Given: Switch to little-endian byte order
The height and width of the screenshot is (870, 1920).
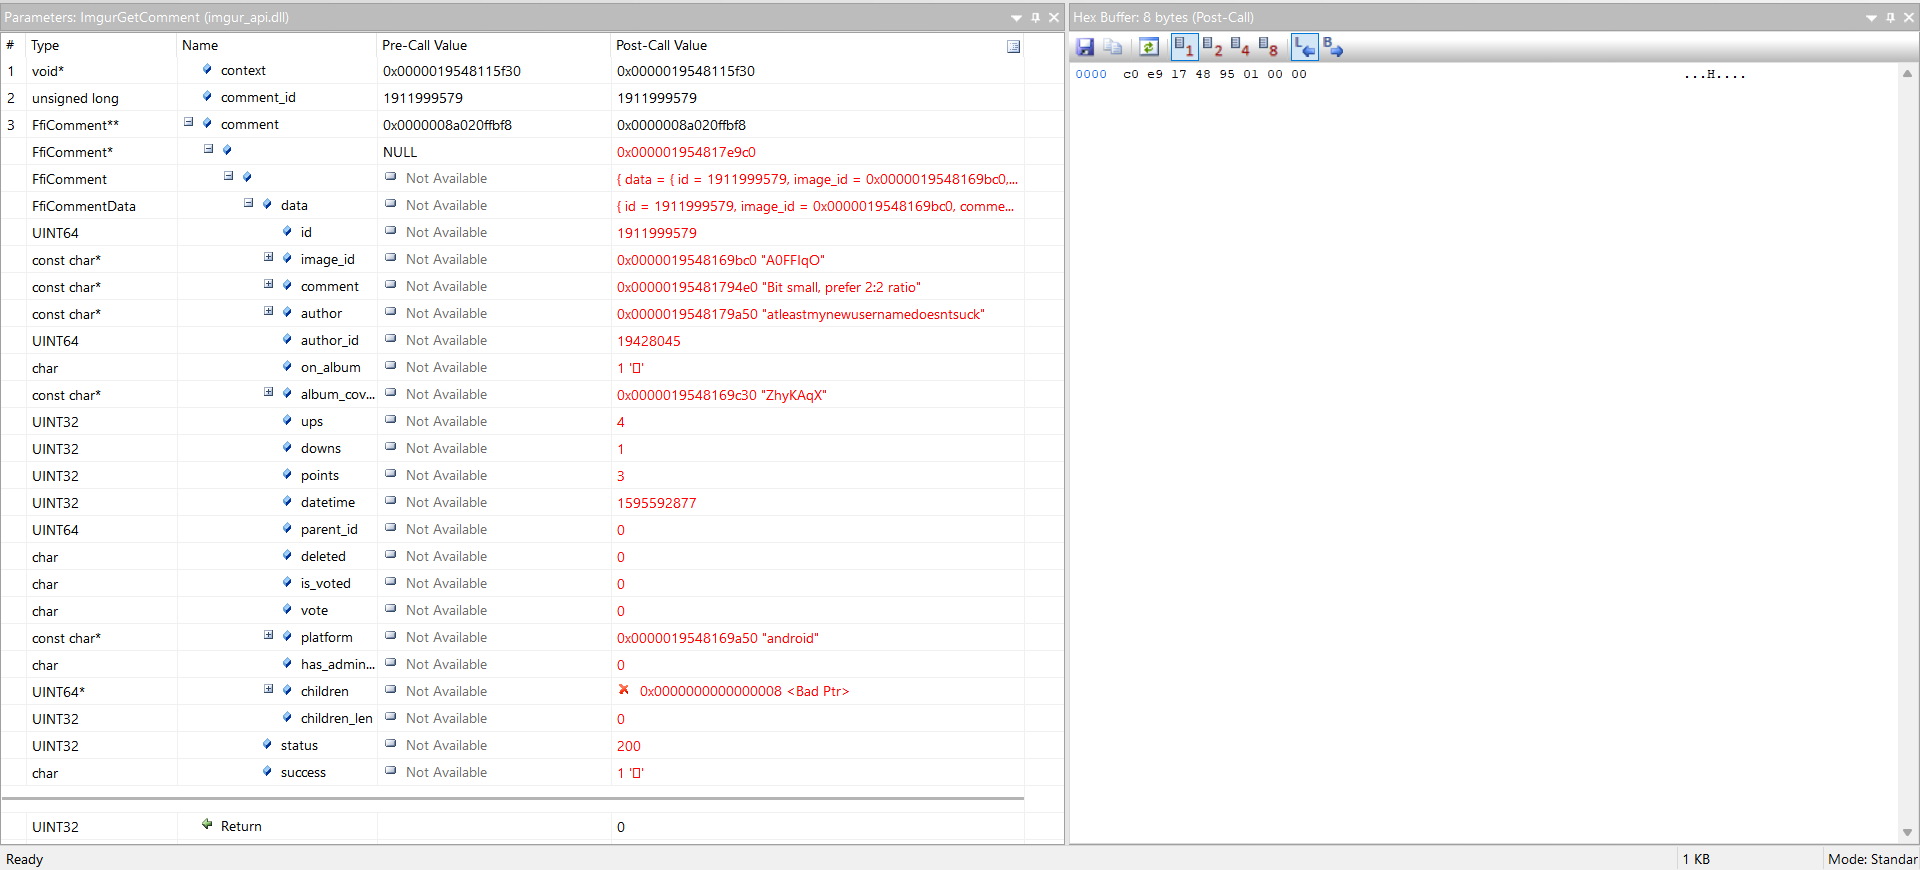Looking at the screenshot, I should click(x=1304, y=47).
